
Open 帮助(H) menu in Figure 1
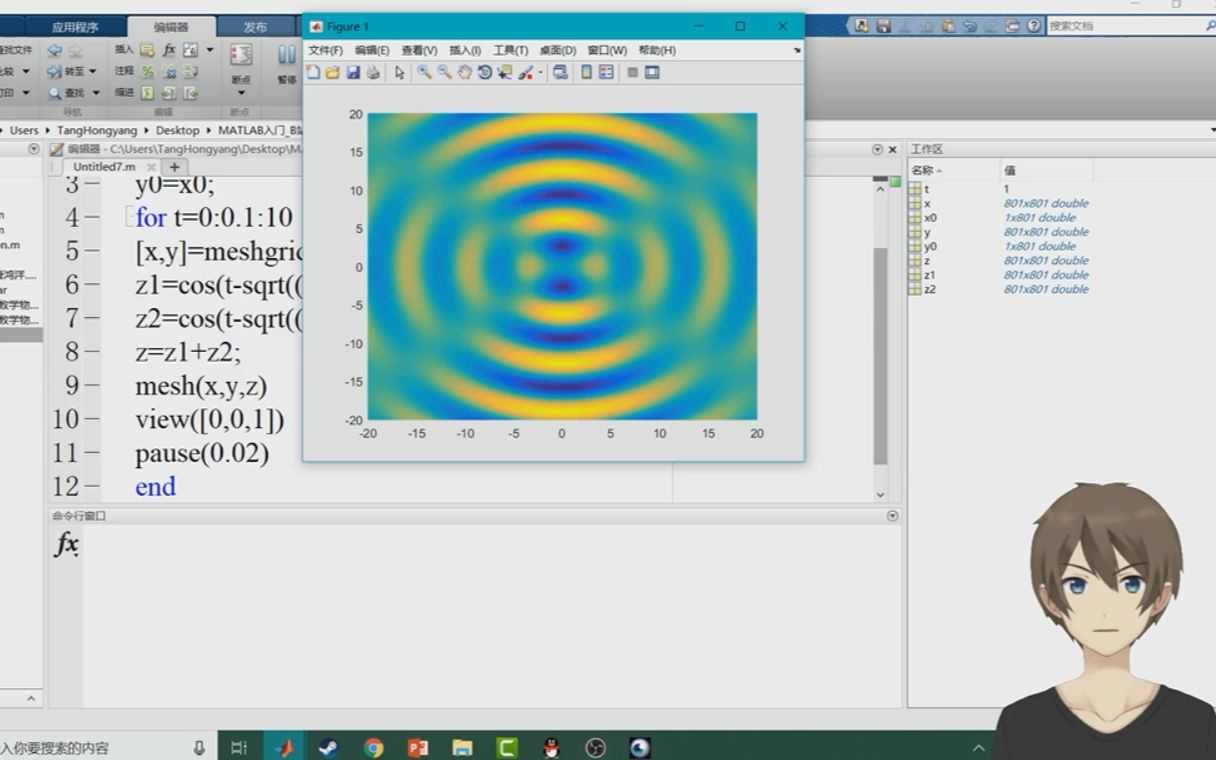(657, 50)
